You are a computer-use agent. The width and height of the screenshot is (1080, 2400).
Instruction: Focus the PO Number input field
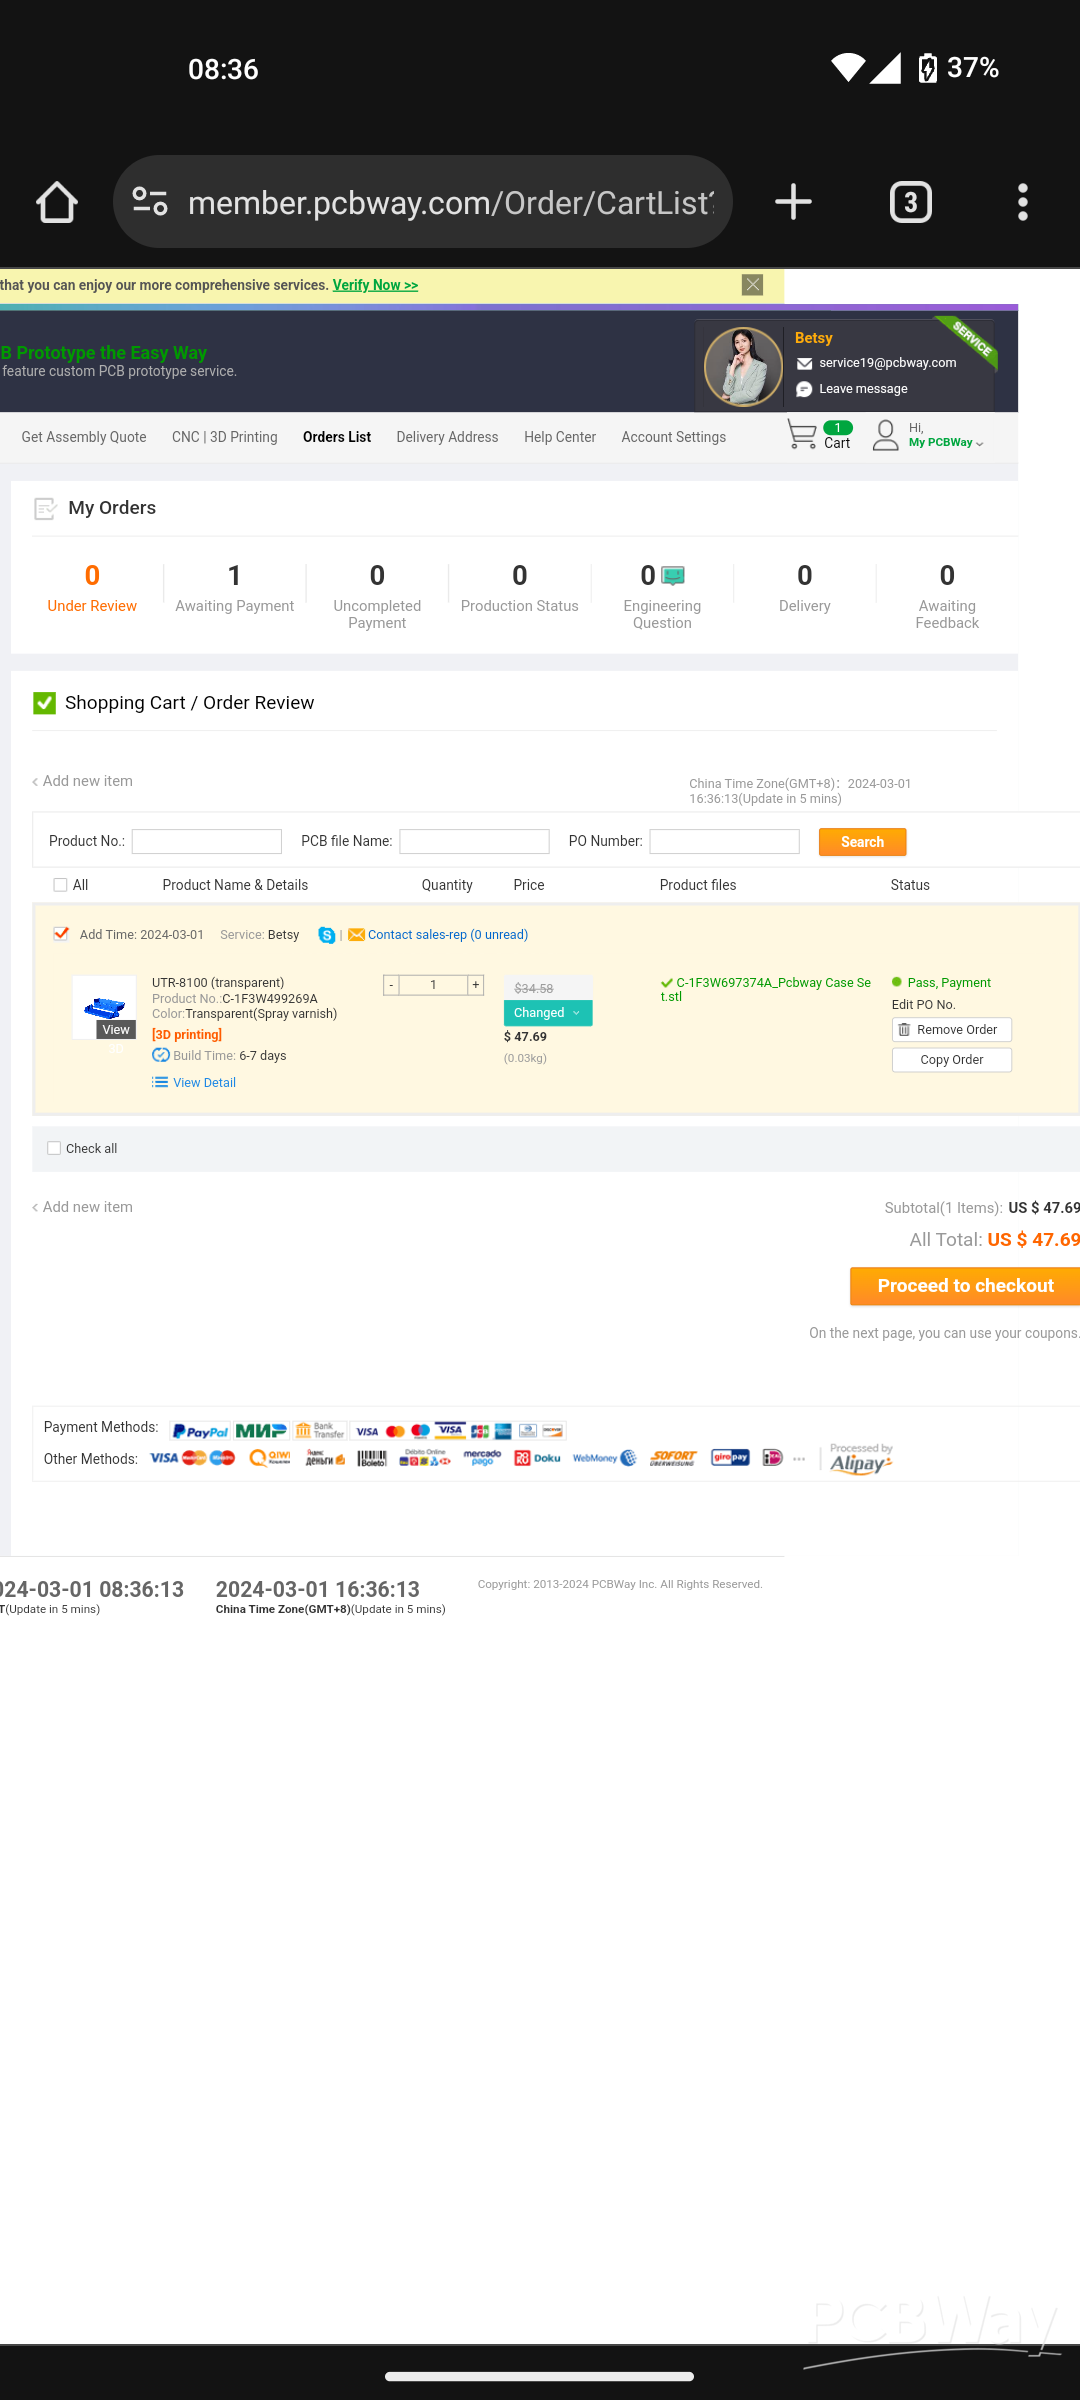[x=725, y=841]
